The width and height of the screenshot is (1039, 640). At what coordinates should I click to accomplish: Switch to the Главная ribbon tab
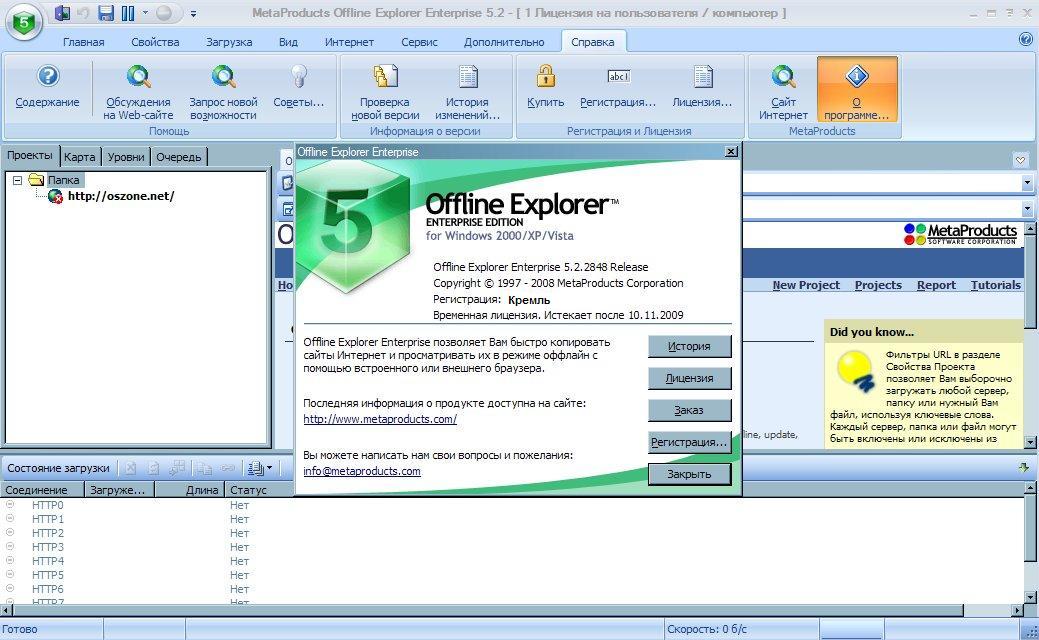click(x=83, y=42)
